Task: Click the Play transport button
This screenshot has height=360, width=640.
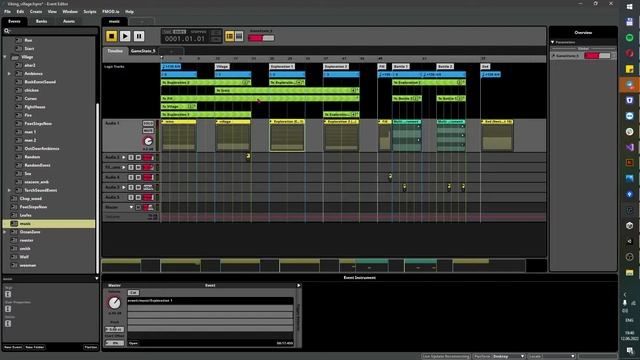Action: (125, 36)
